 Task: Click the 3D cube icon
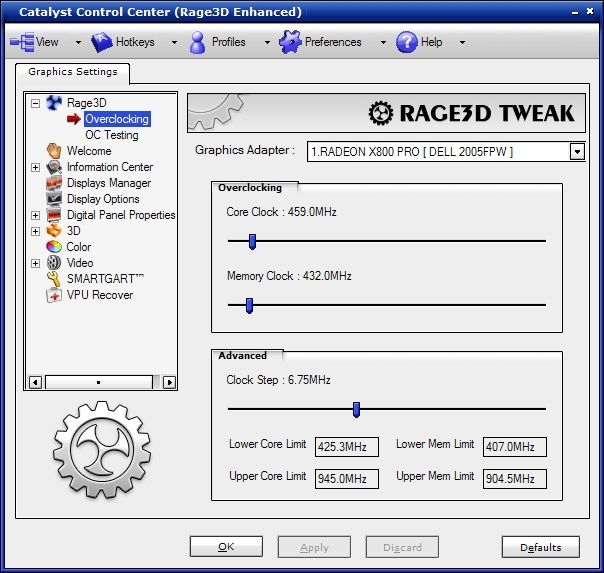[x=54, y=231]
